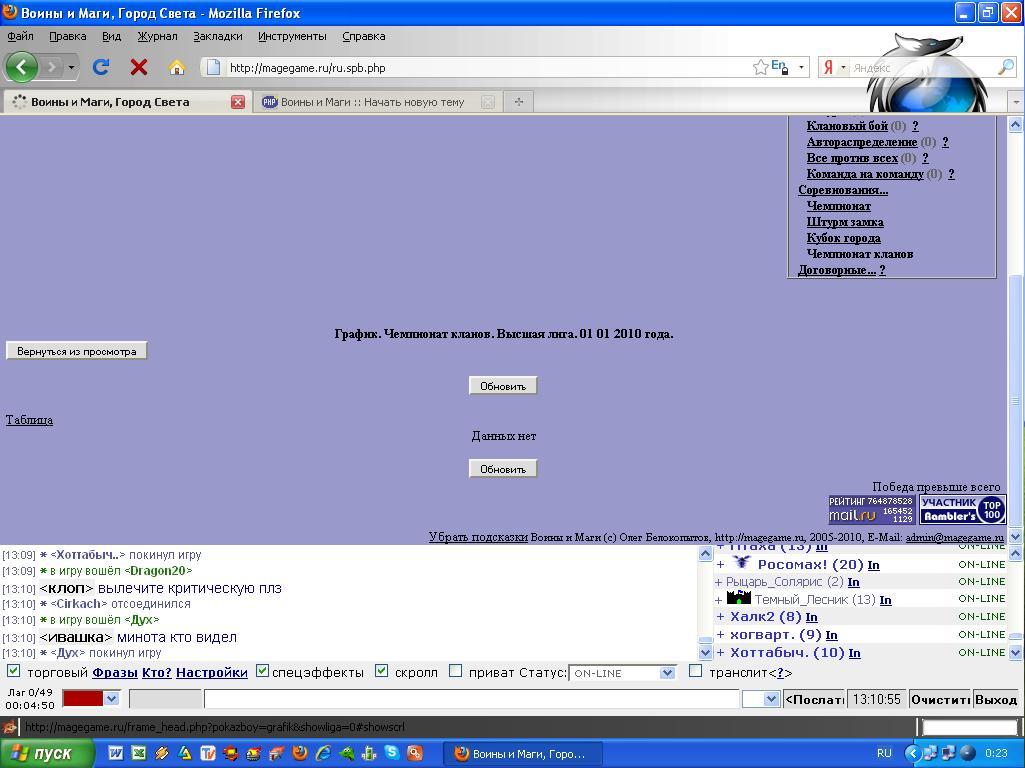The image size is (1025, 768).
Task: Click the dark red color swatch
Action: [x=83, y=699]
